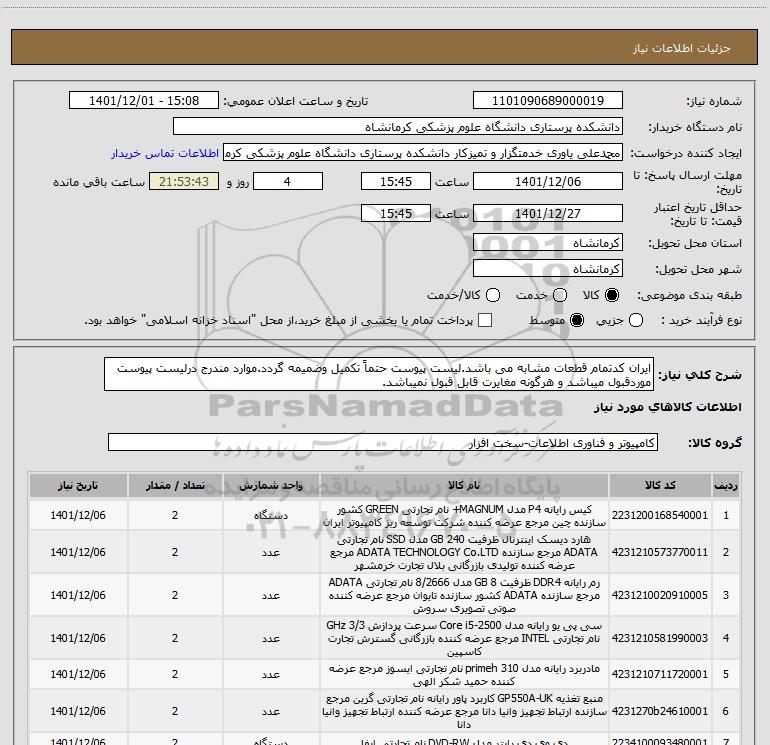This screenshot has height=745, width=770.
Task: Click the delivery city کرمانشاه field
Action: pyautogui.click(x=548, y=269)
